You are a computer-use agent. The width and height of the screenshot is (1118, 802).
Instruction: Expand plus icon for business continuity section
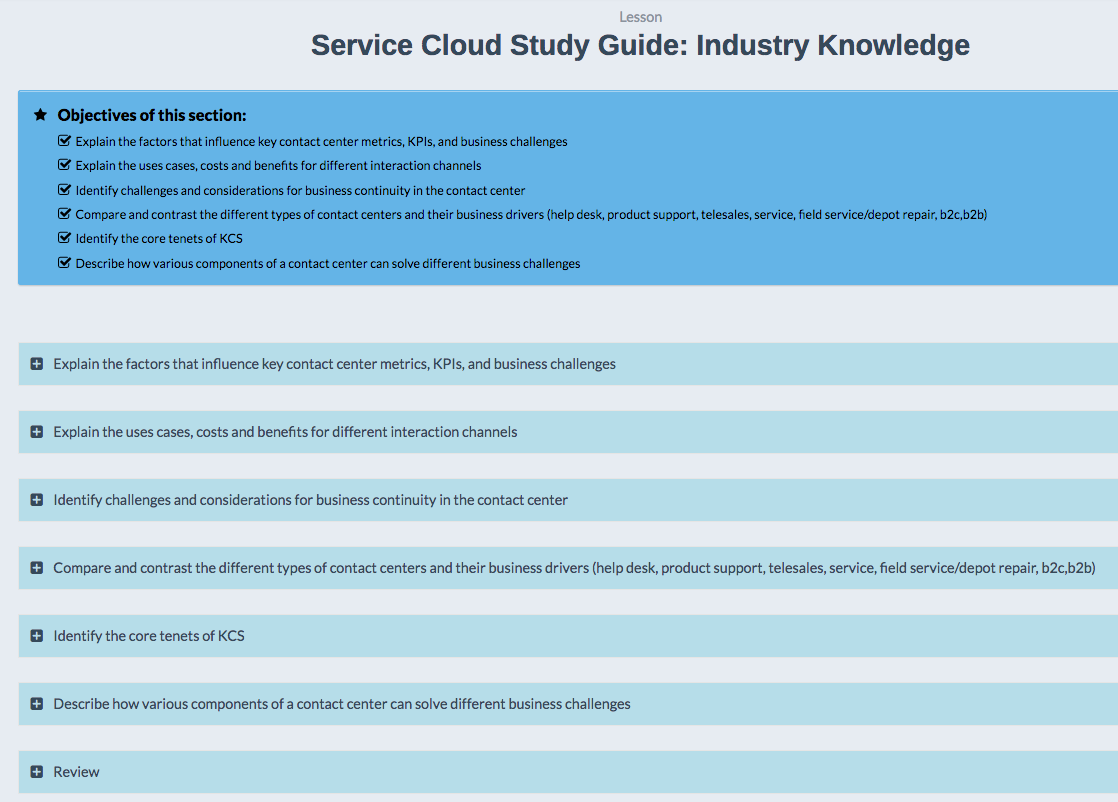tap(37, 500)
